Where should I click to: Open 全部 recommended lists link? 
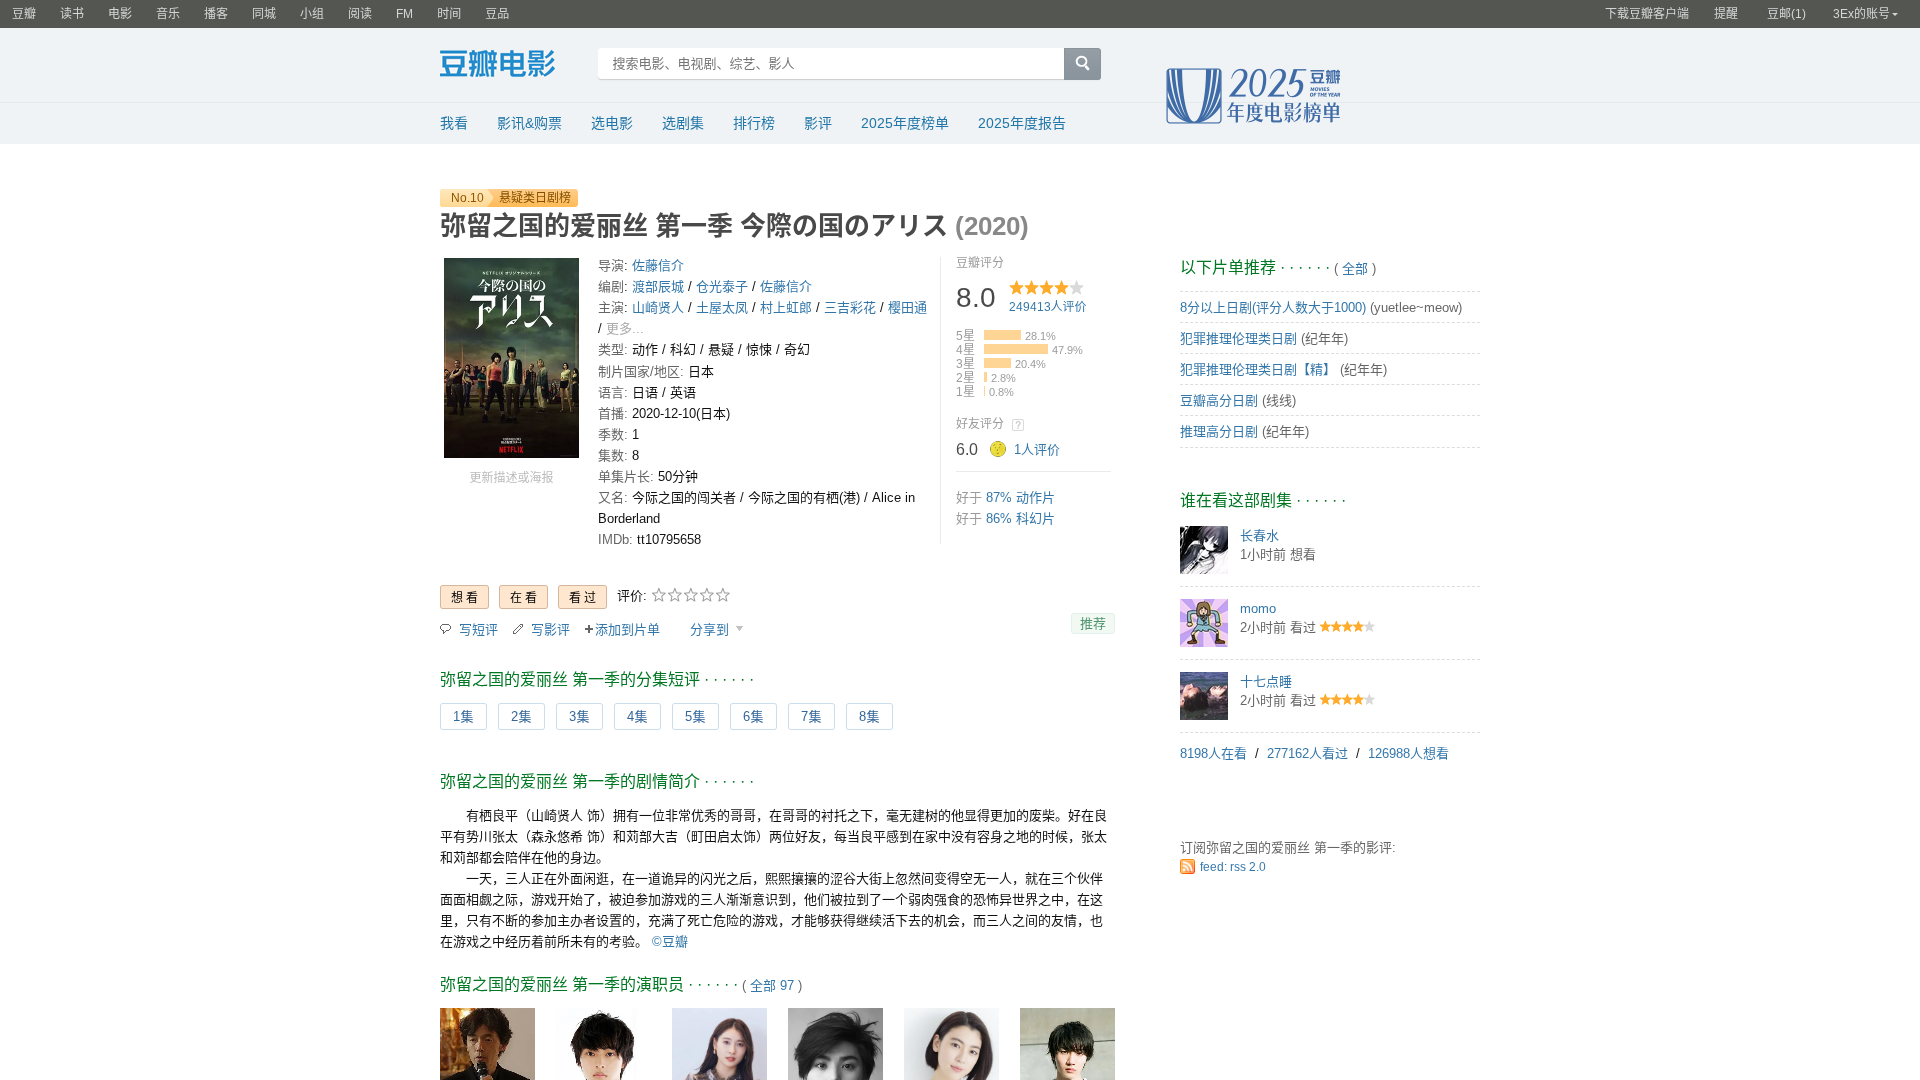[x=1355, y=269]
